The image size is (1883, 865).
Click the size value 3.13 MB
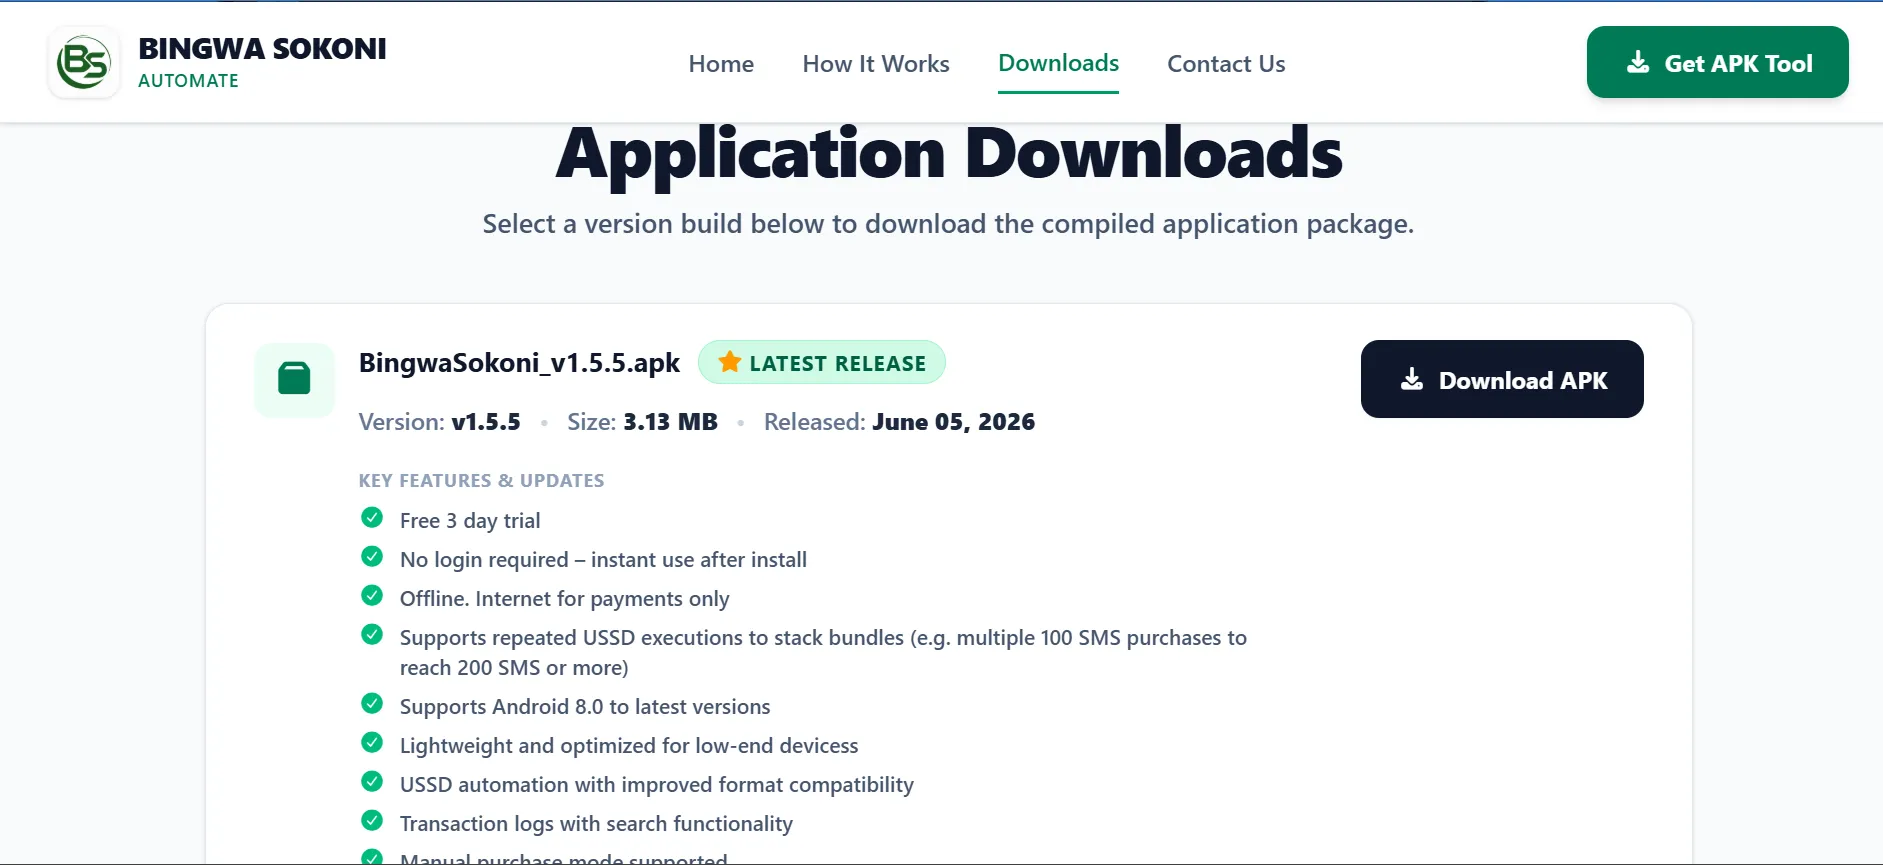(x=670, y=422)
